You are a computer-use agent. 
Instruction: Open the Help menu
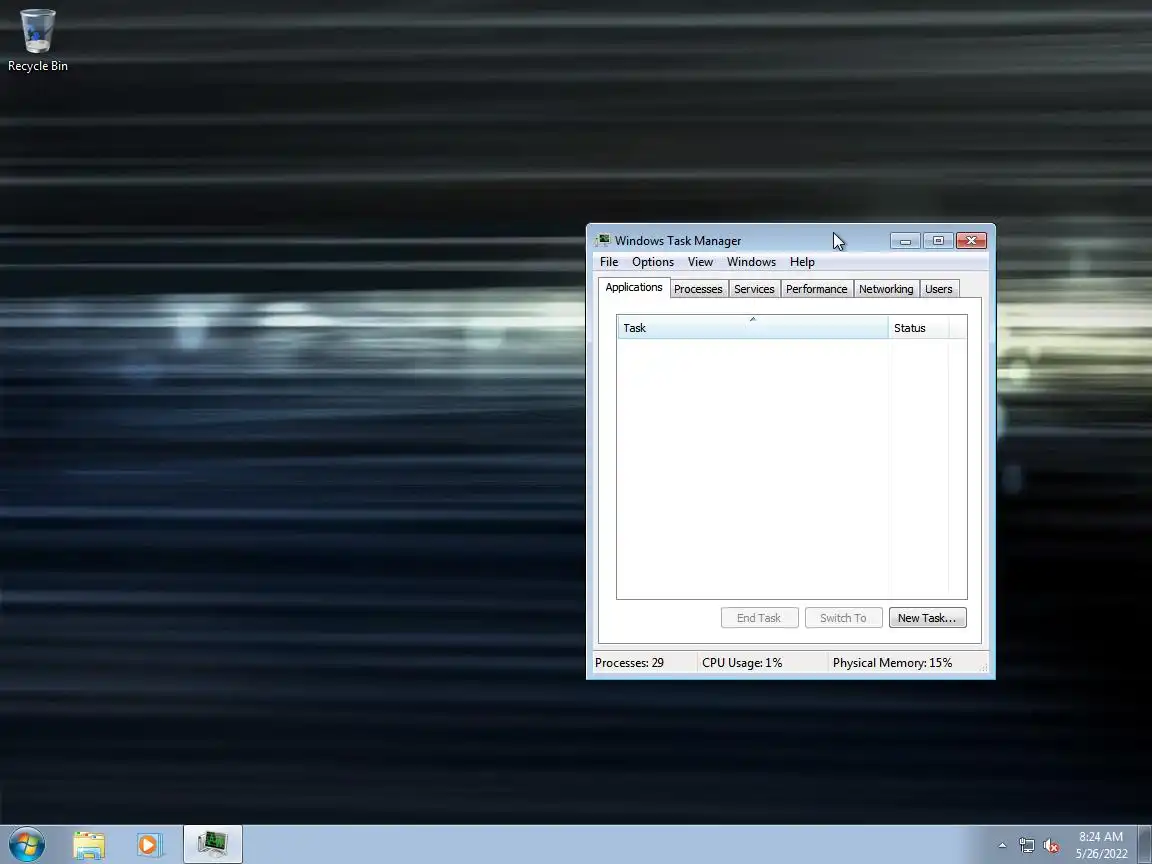[802, 262]
